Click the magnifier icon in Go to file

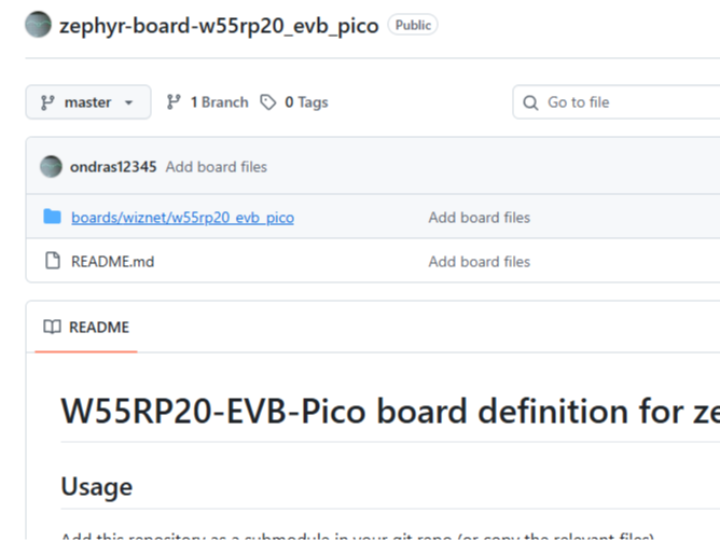(x=531, y=102)
